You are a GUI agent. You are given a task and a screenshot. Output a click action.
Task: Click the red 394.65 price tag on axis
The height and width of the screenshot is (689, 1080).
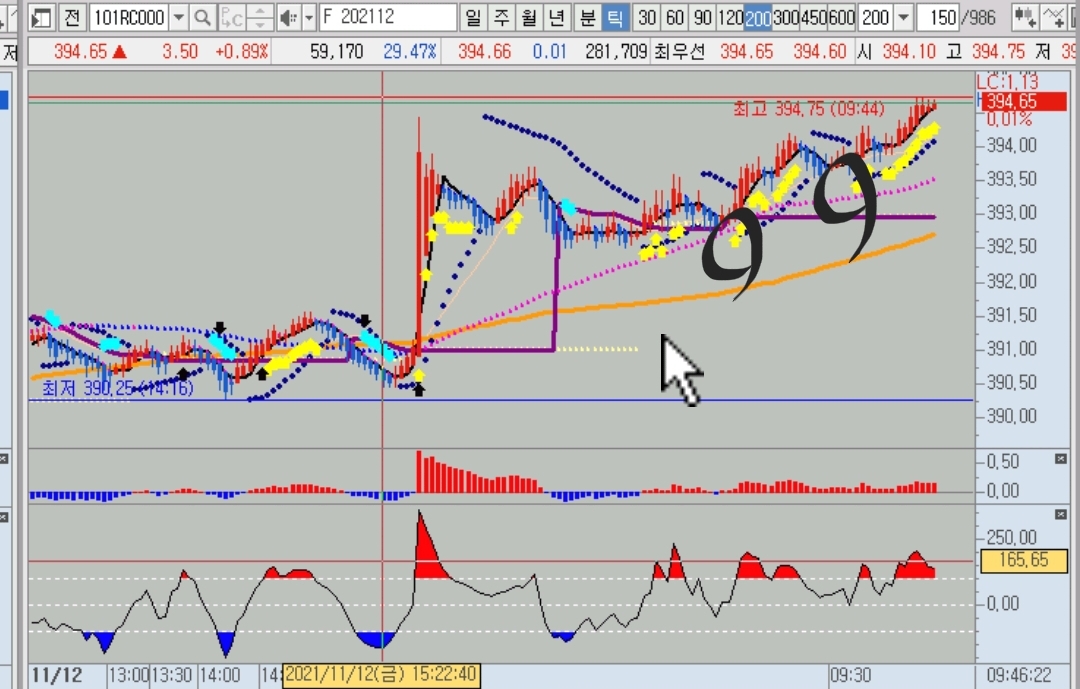[1024, 101]
